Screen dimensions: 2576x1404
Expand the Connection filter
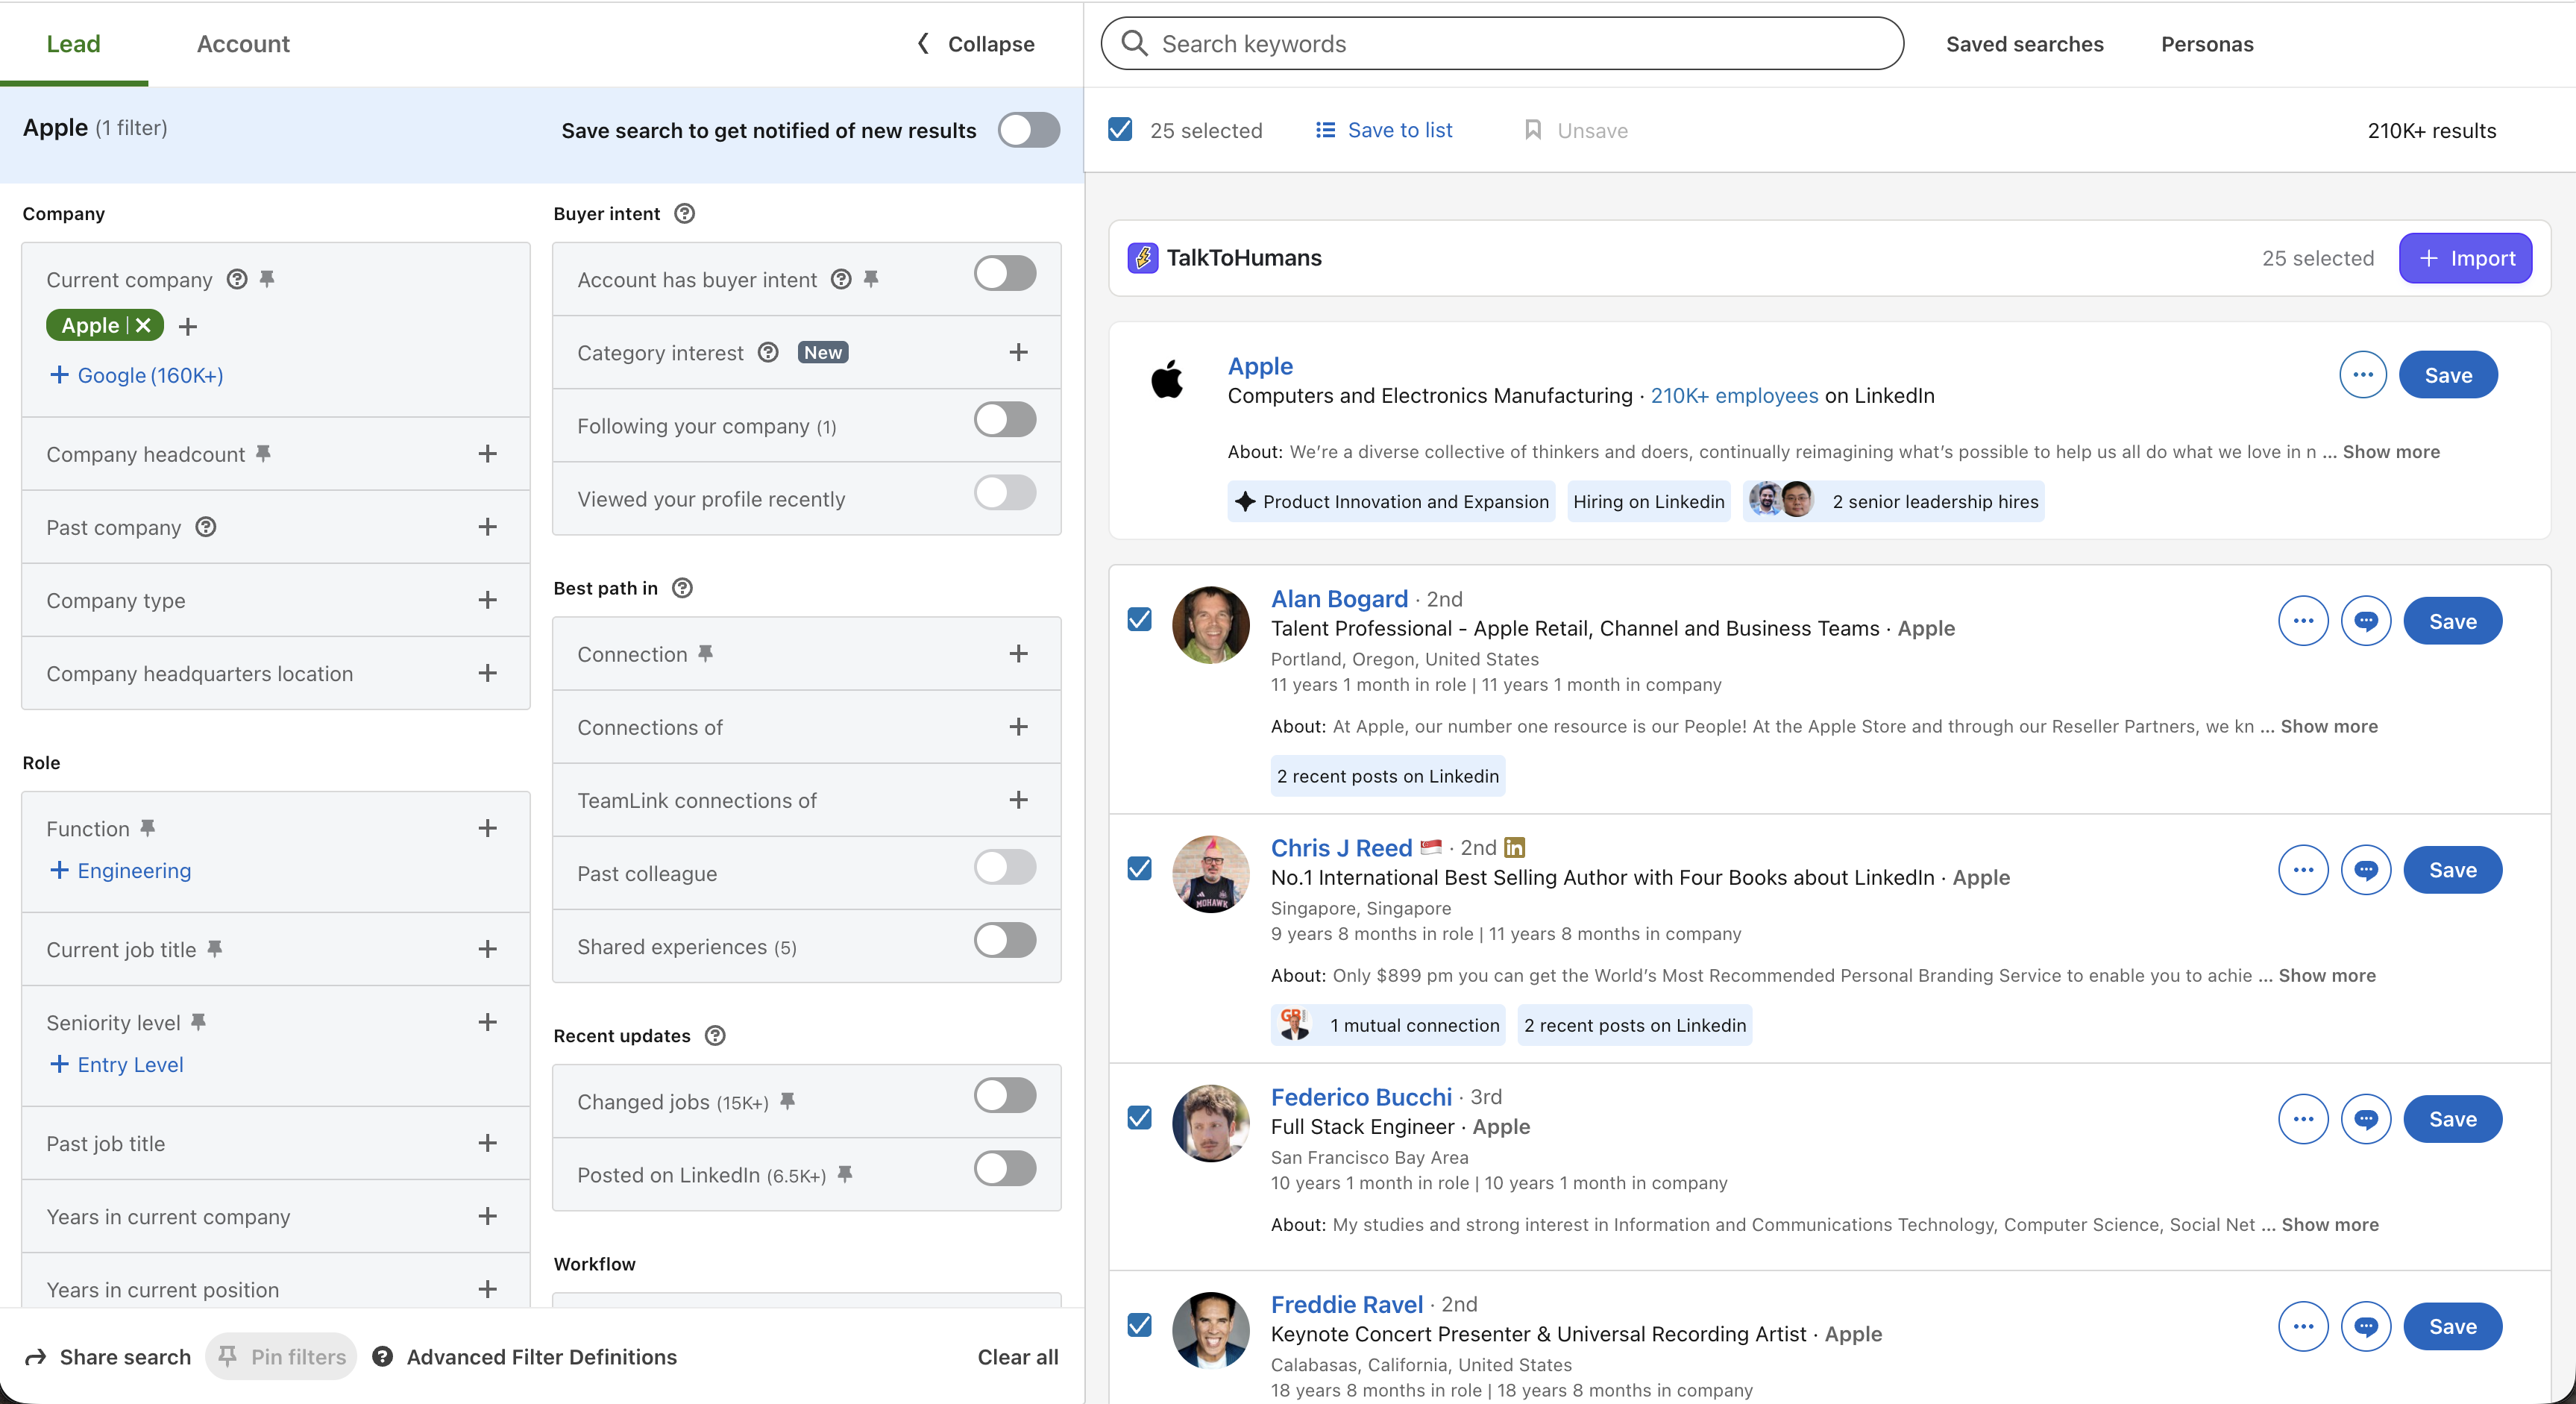(1018, 654)
